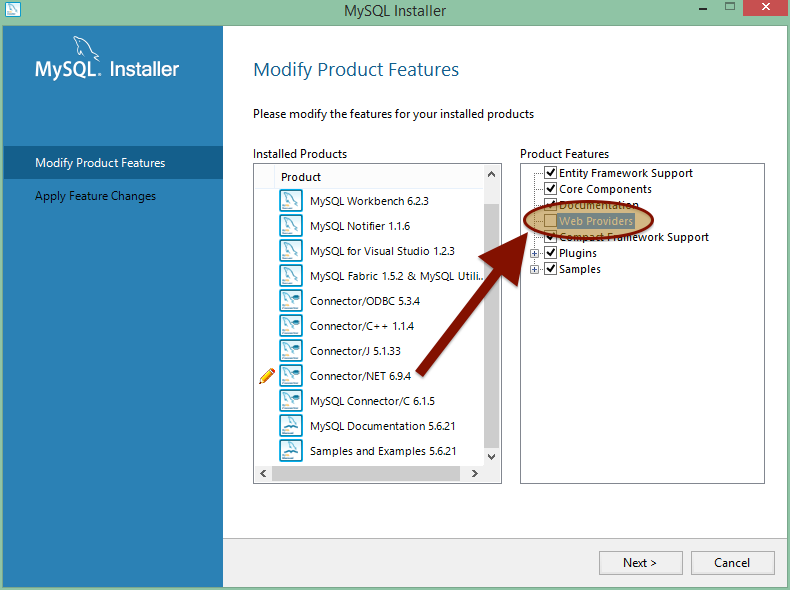Toggle the Plugins feature checkbox
The width and height of the screenshot is (790, 590).
coord(550,253)
